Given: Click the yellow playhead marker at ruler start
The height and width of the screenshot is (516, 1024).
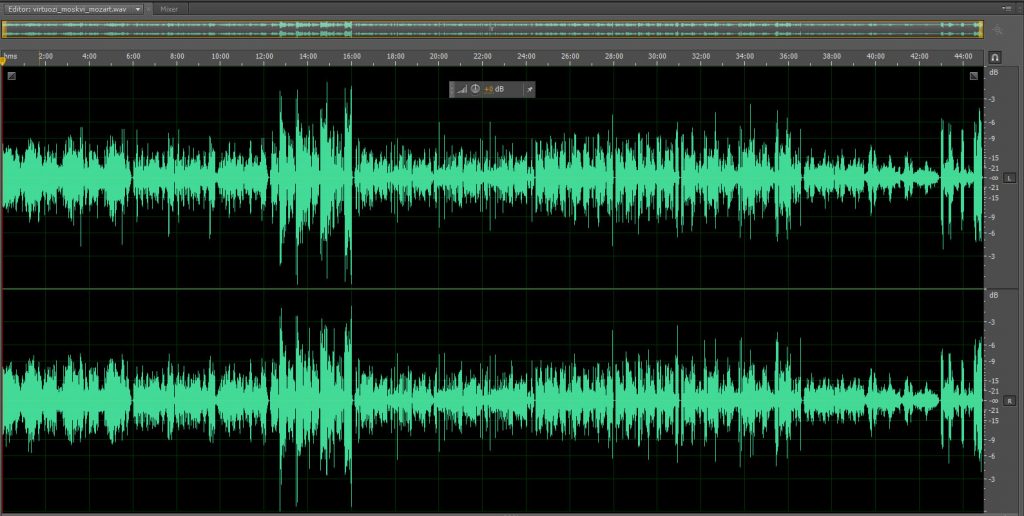Looking at the screenshot, I should point(3,62).
